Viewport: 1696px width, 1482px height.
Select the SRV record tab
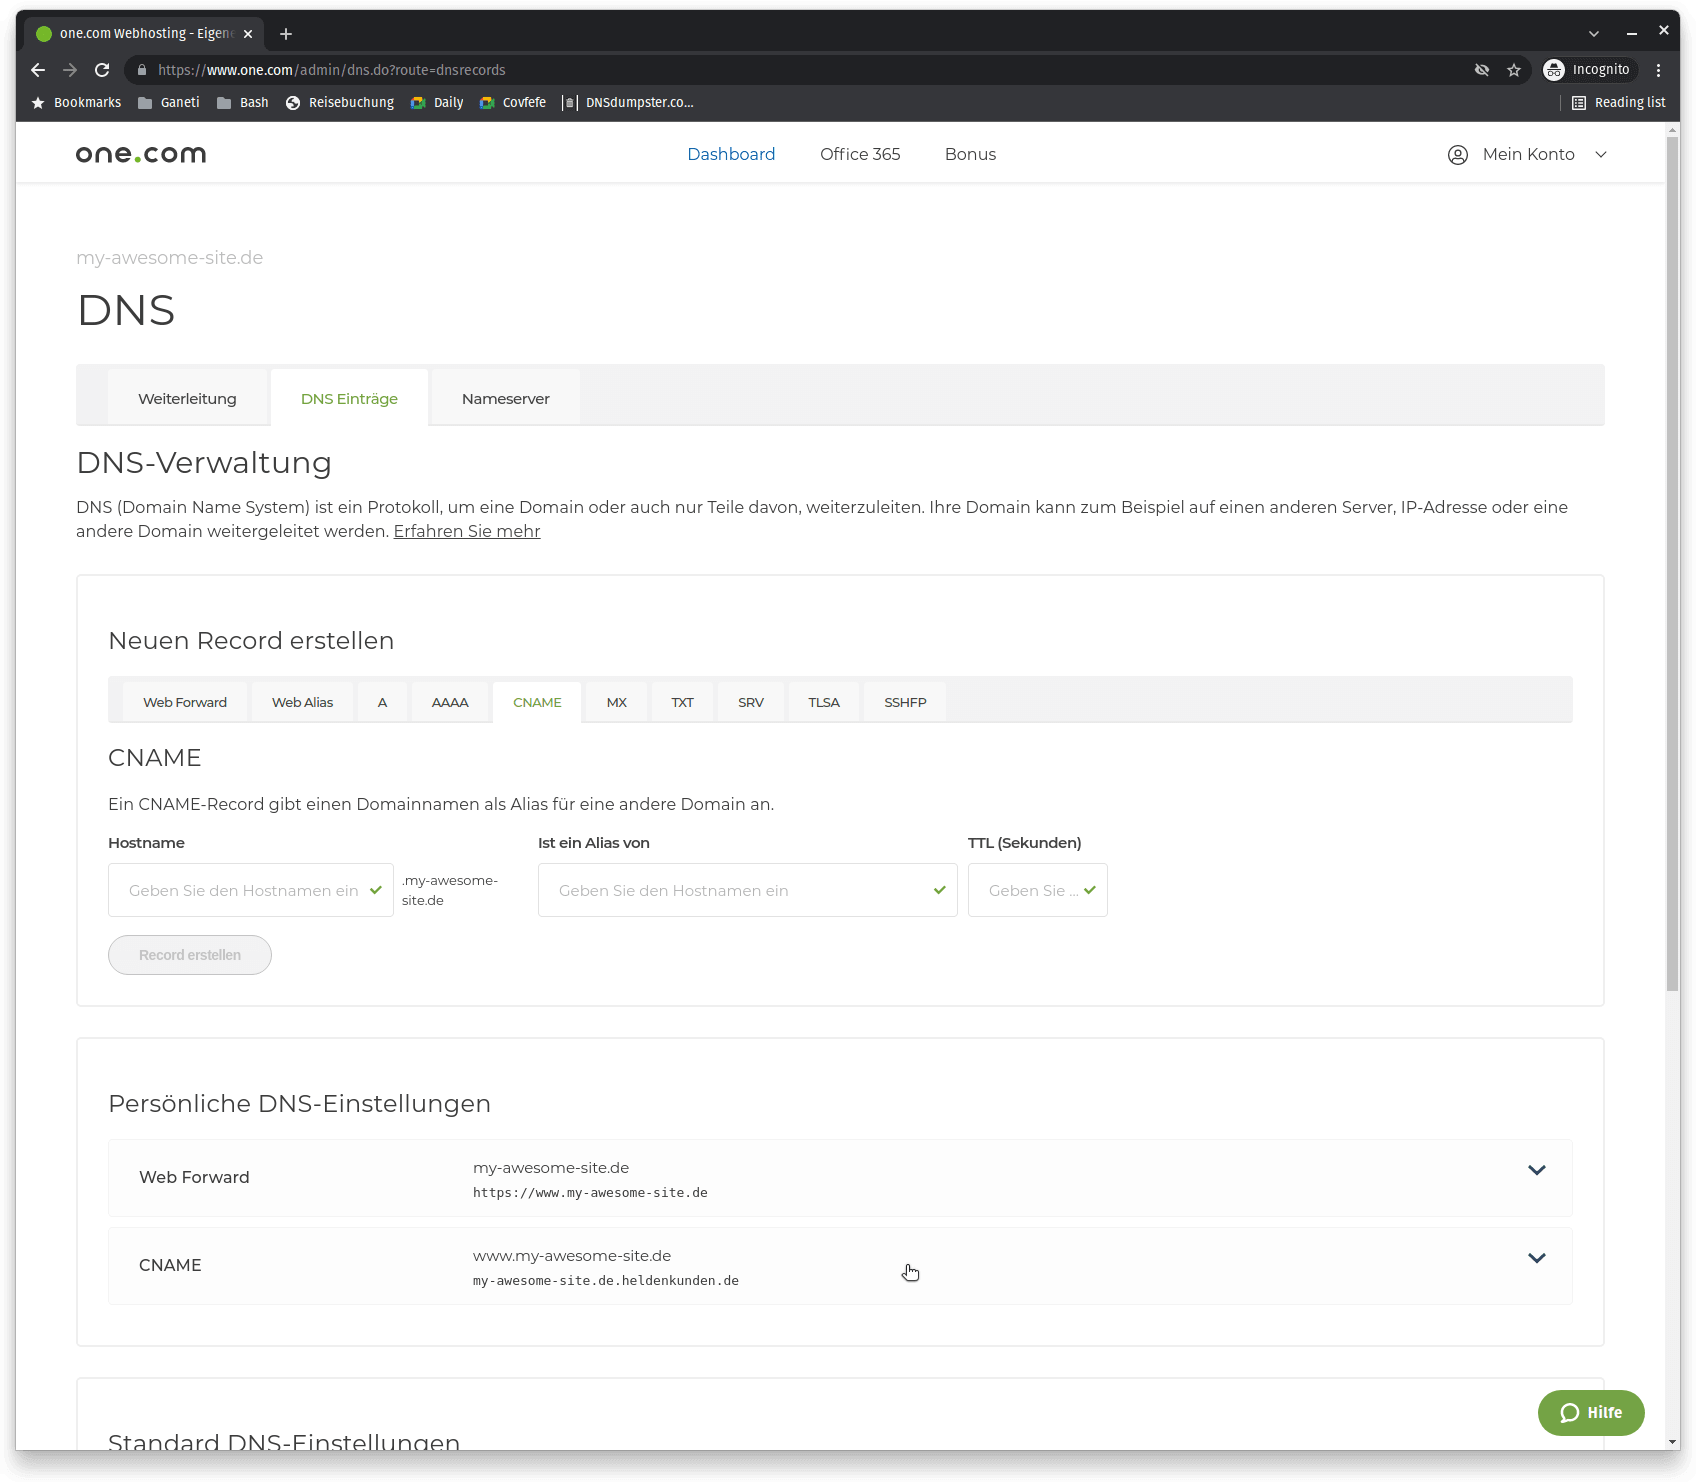pyautogui.click(x=751, y=702)
